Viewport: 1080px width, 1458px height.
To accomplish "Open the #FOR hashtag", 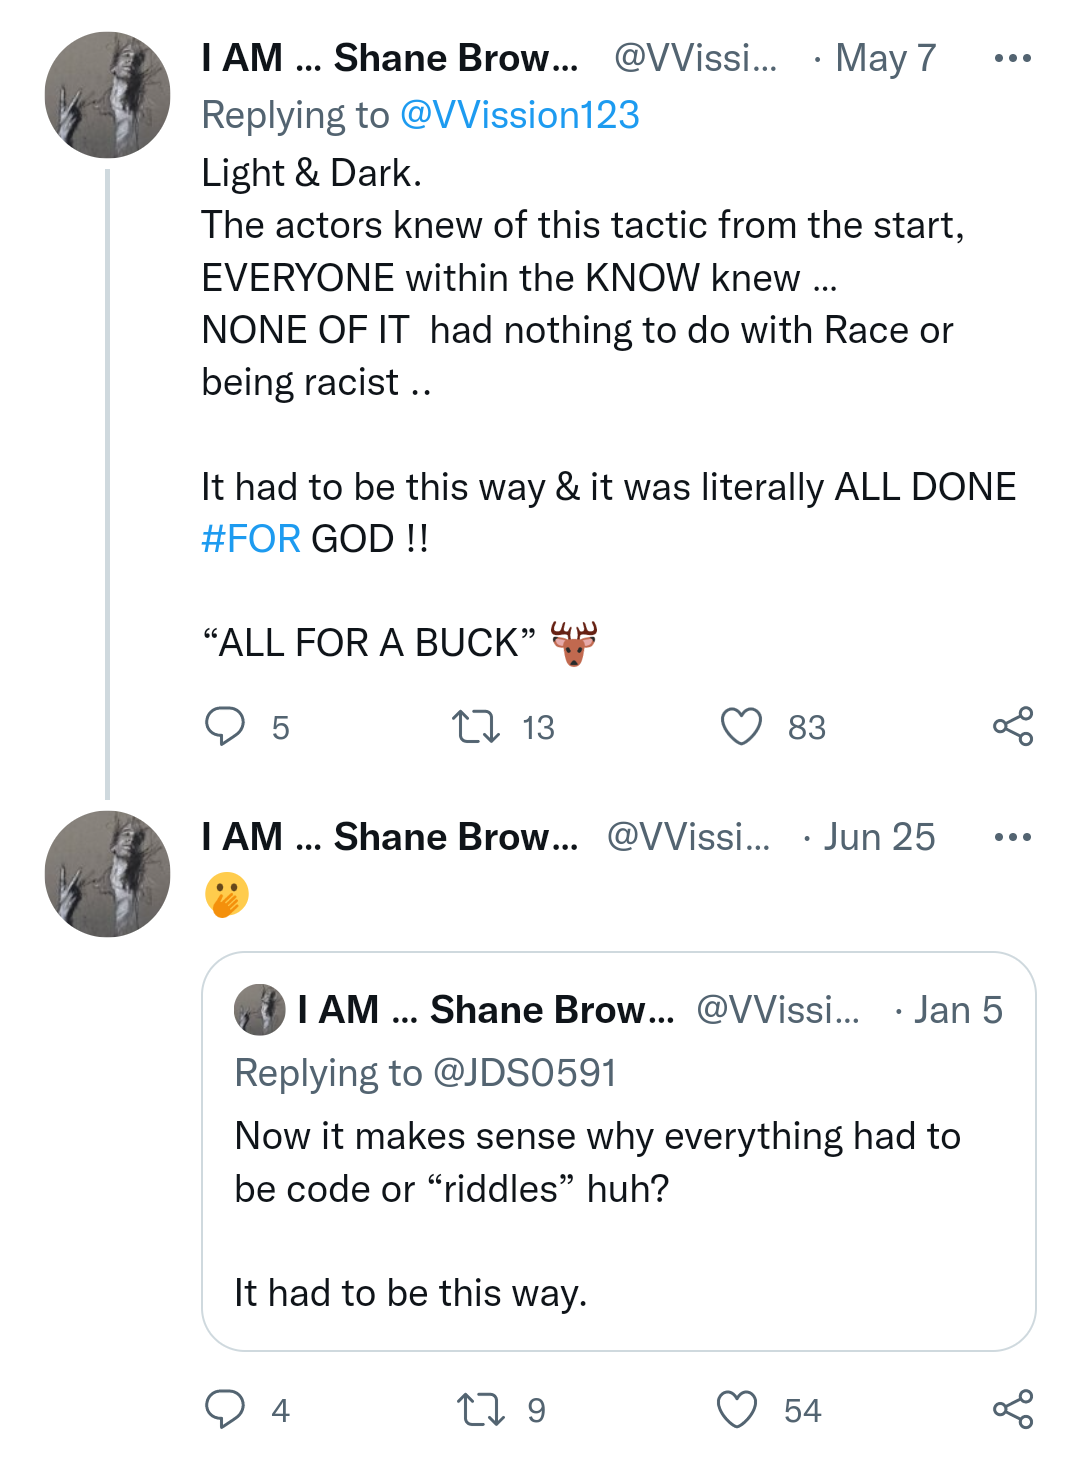I will [251, 540].
